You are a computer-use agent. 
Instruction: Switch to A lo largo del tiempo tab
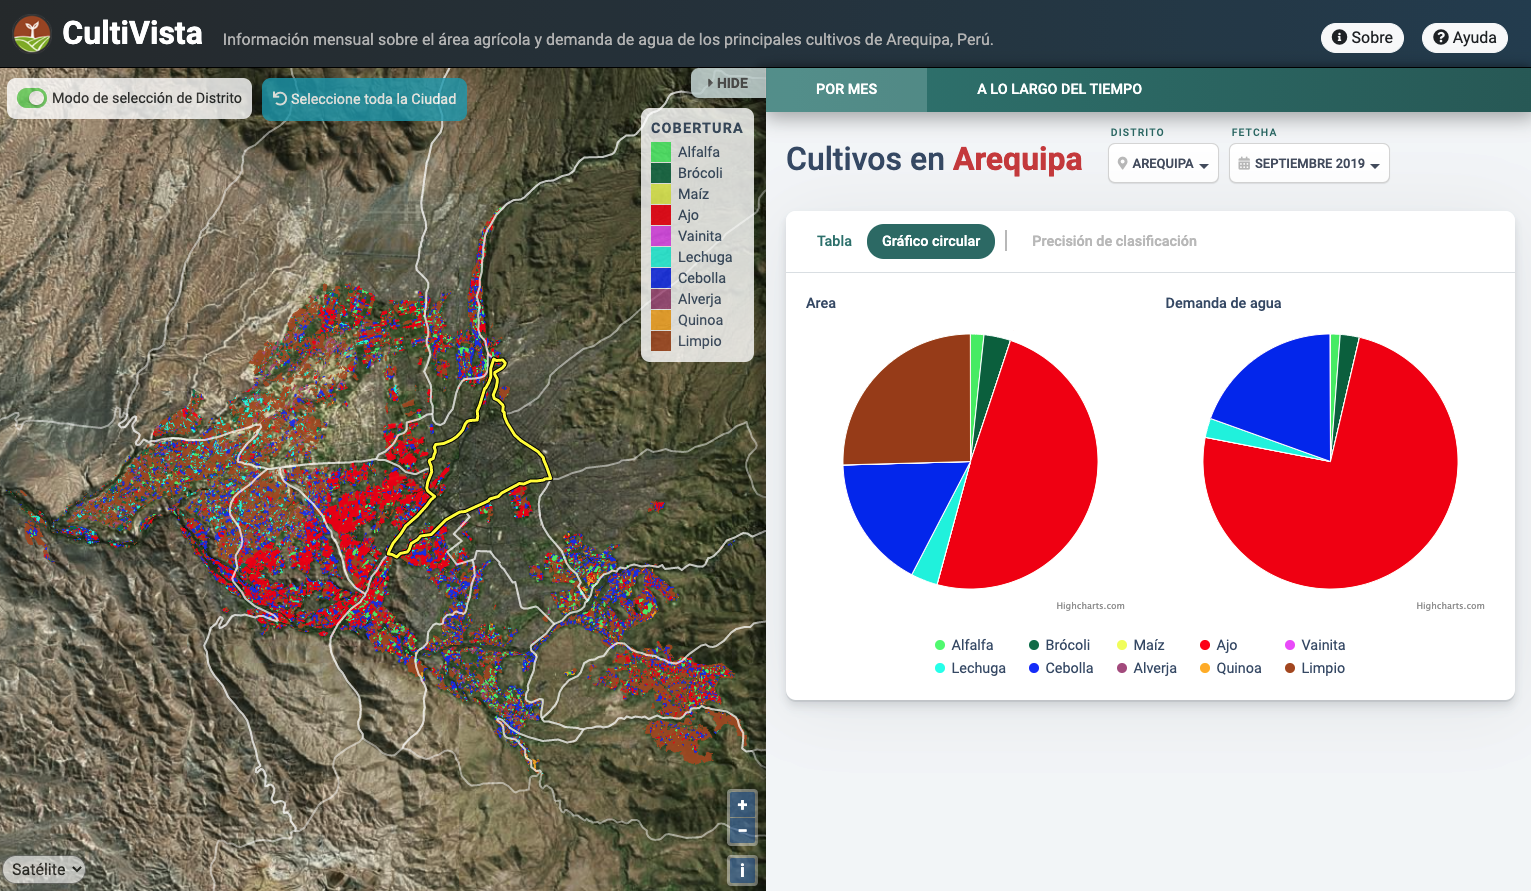point(1059,89)
